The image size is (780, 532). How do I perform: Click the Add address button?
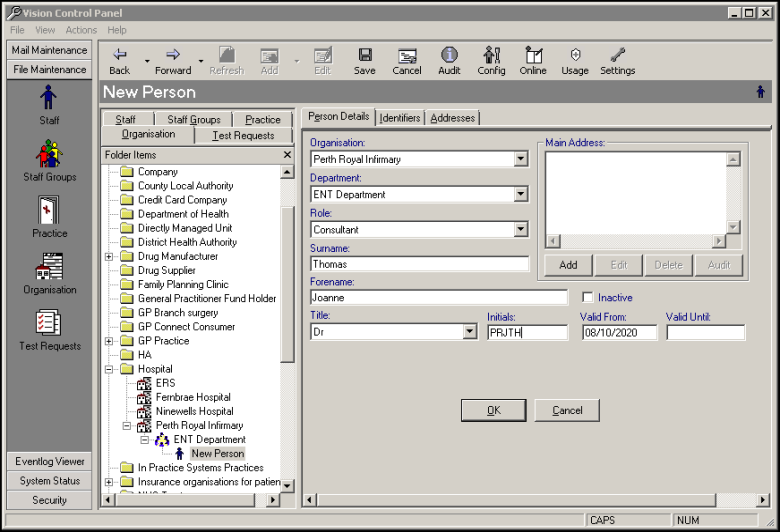pos(568,265)
